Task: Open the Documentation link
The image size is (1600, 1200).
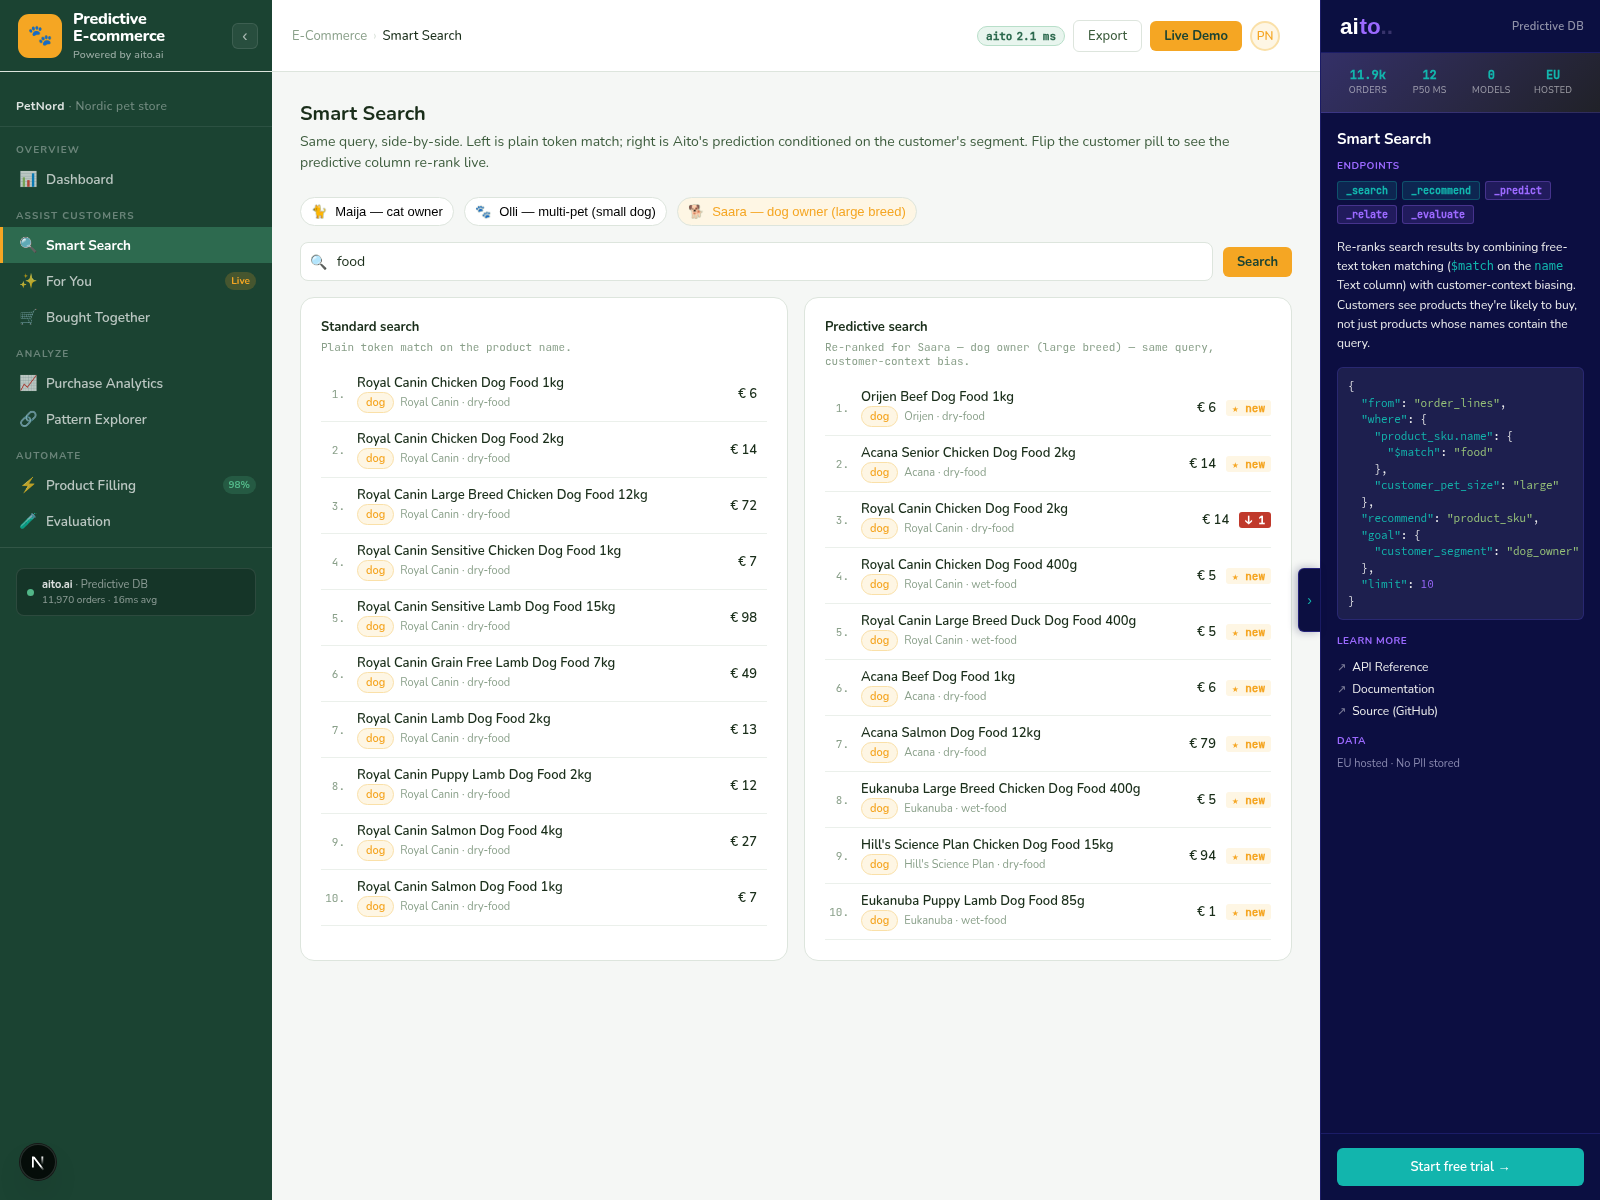Action: pos(1393,689)
